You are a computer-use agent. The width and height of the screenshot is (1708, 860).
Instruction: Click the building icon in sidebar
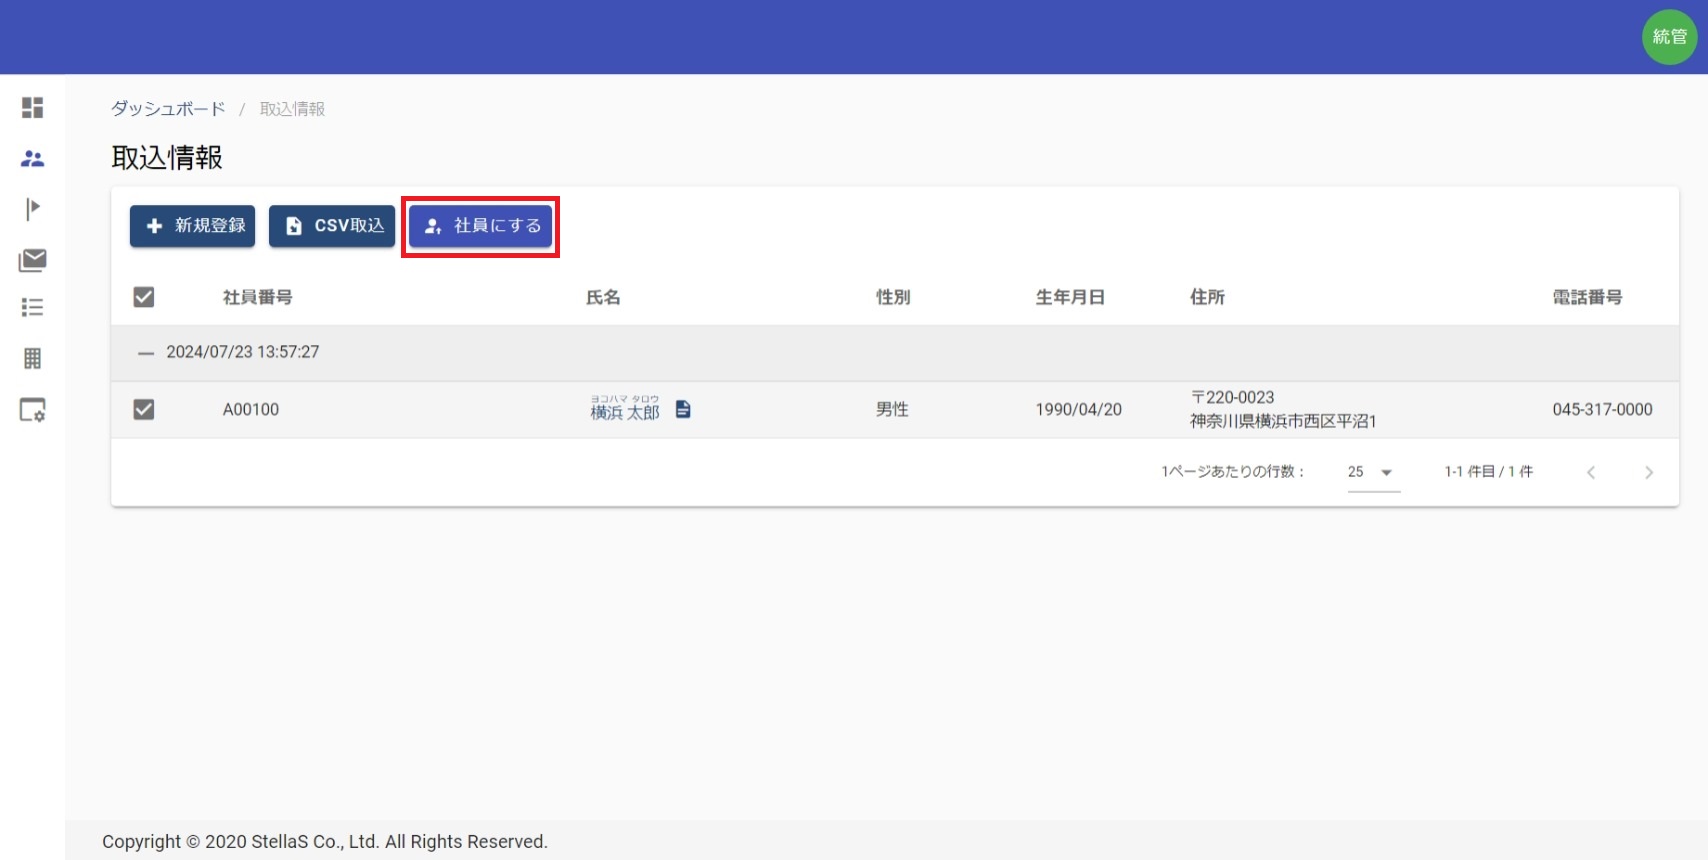32,358
